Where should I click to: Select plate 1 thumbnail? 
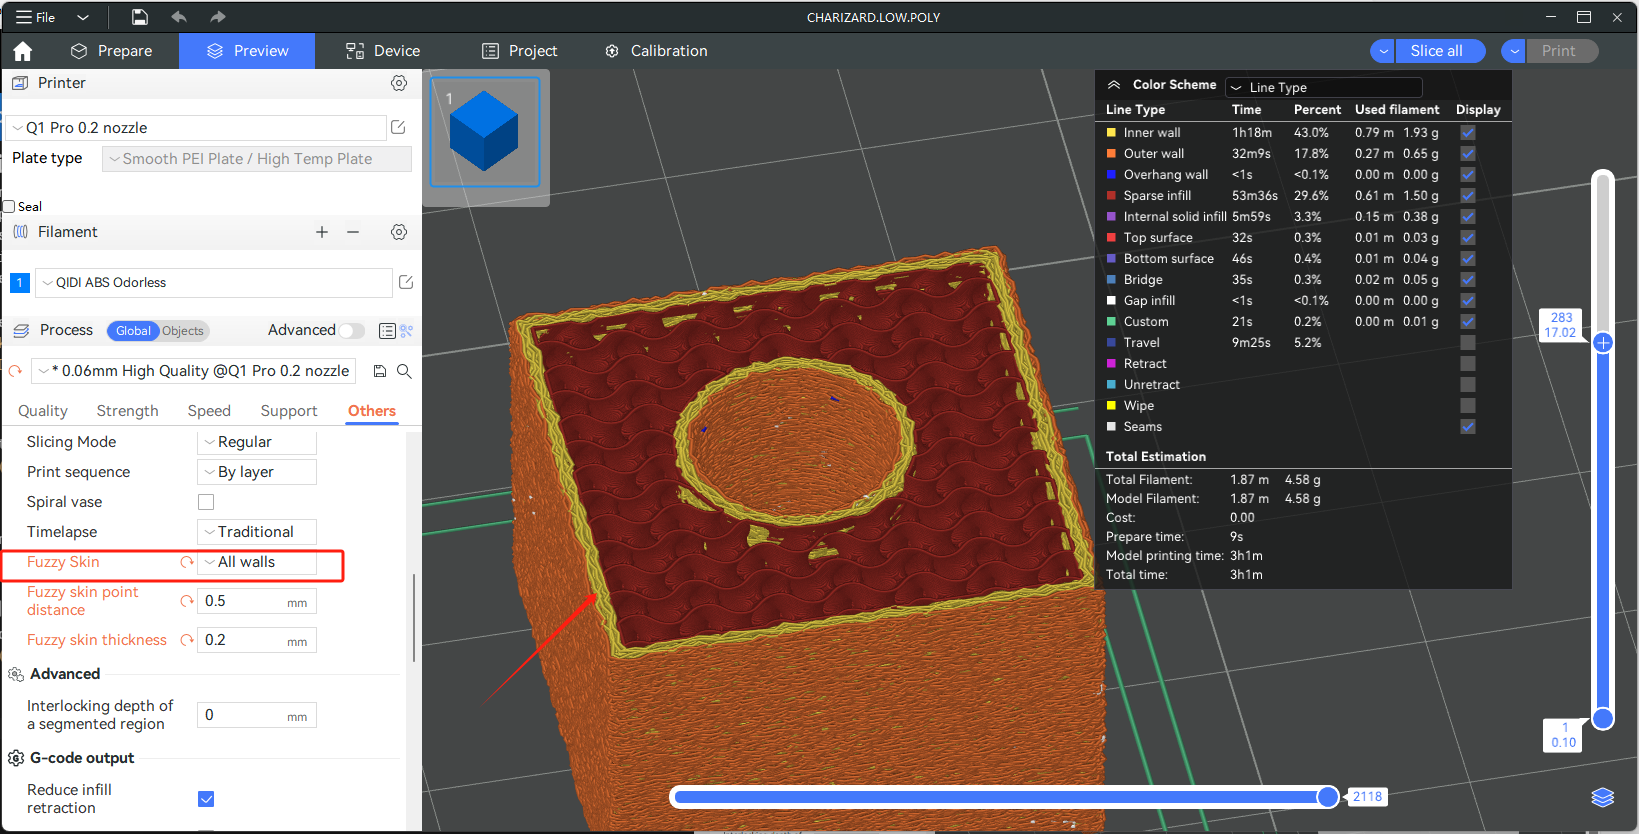[x=485, y=132]
